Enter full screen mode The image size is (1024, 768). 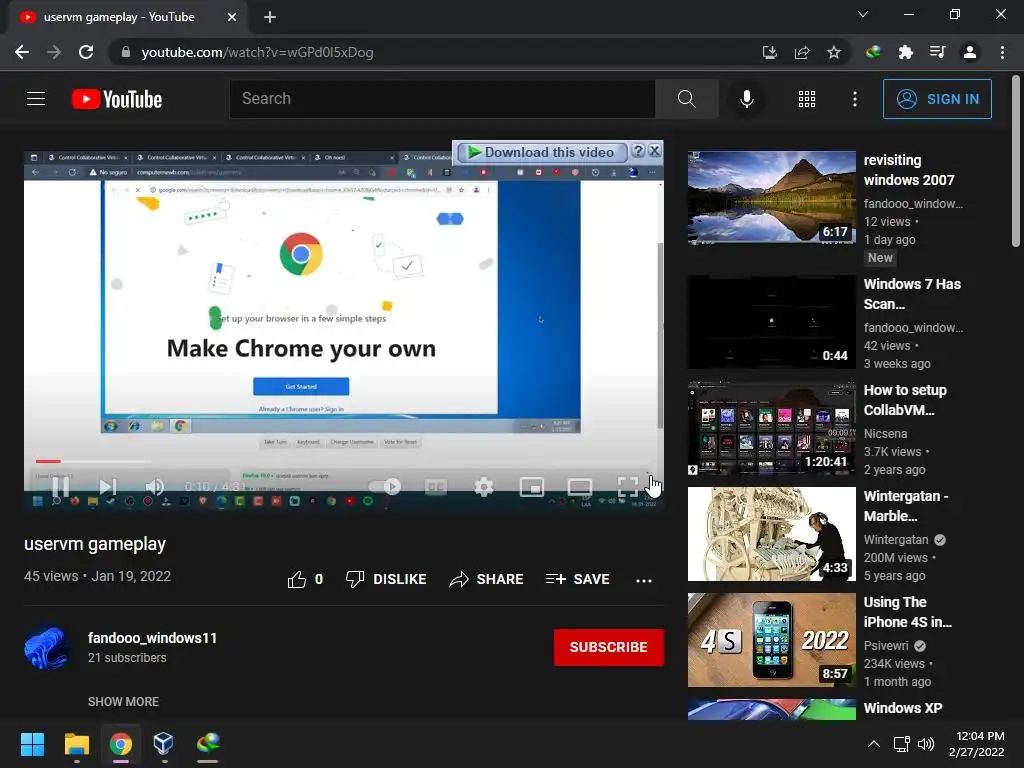point(628,487)
